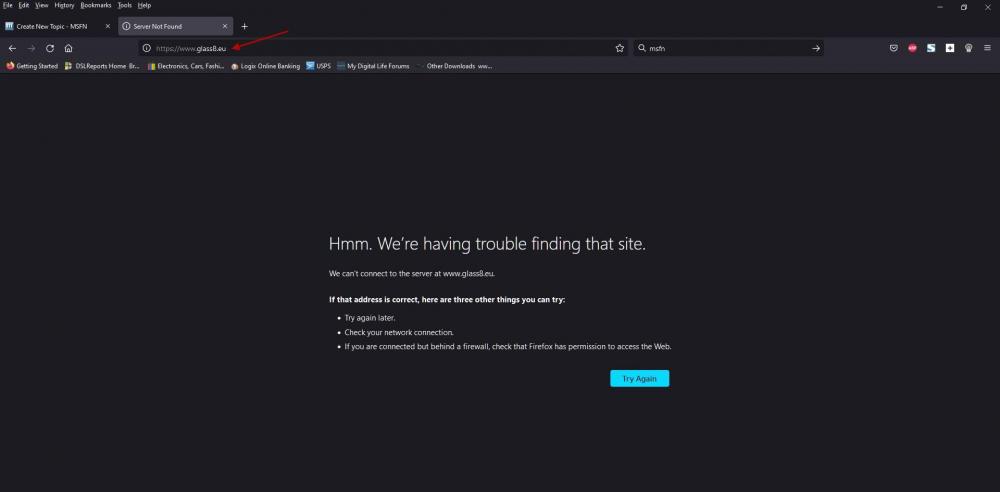Go back to the previous page
Viewport: 1000px width, 492px height.
(12, 48)
